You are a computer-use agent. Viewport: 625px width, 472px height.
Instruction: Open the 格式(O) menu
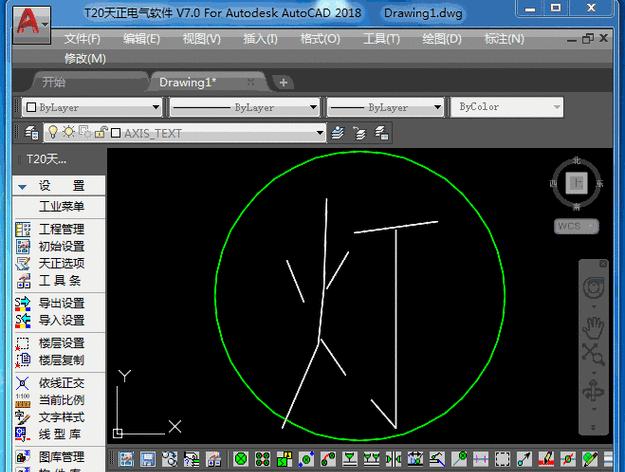coord(320,39)
